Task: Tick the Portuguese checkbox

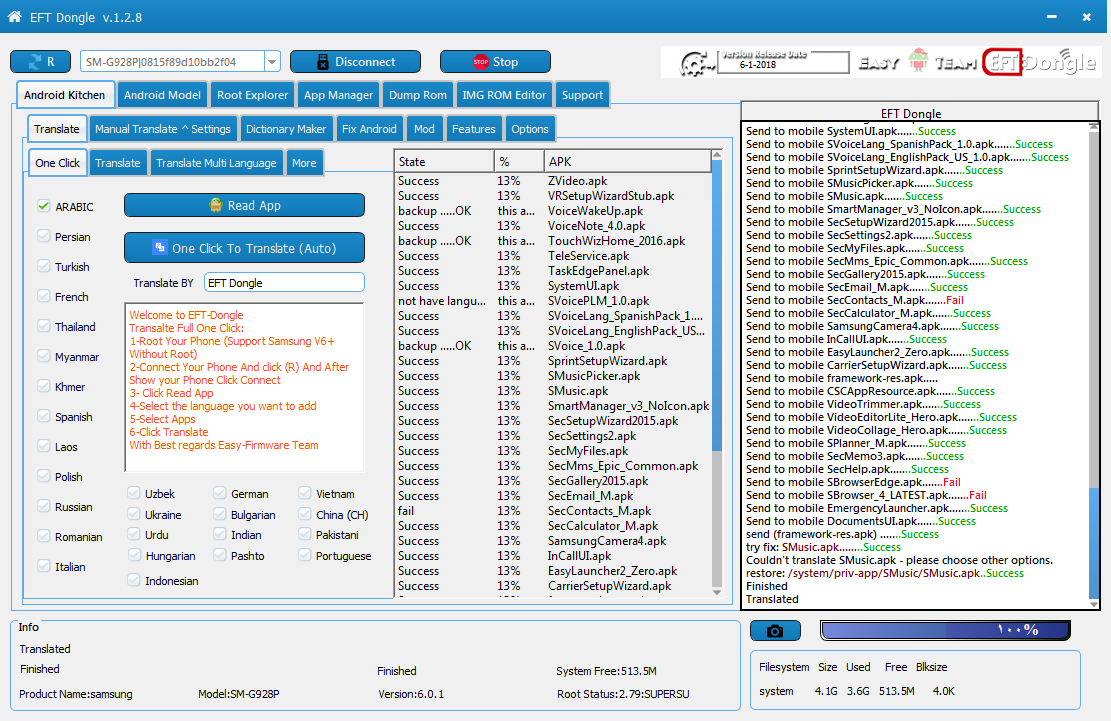Action: [x=305, y=555]
